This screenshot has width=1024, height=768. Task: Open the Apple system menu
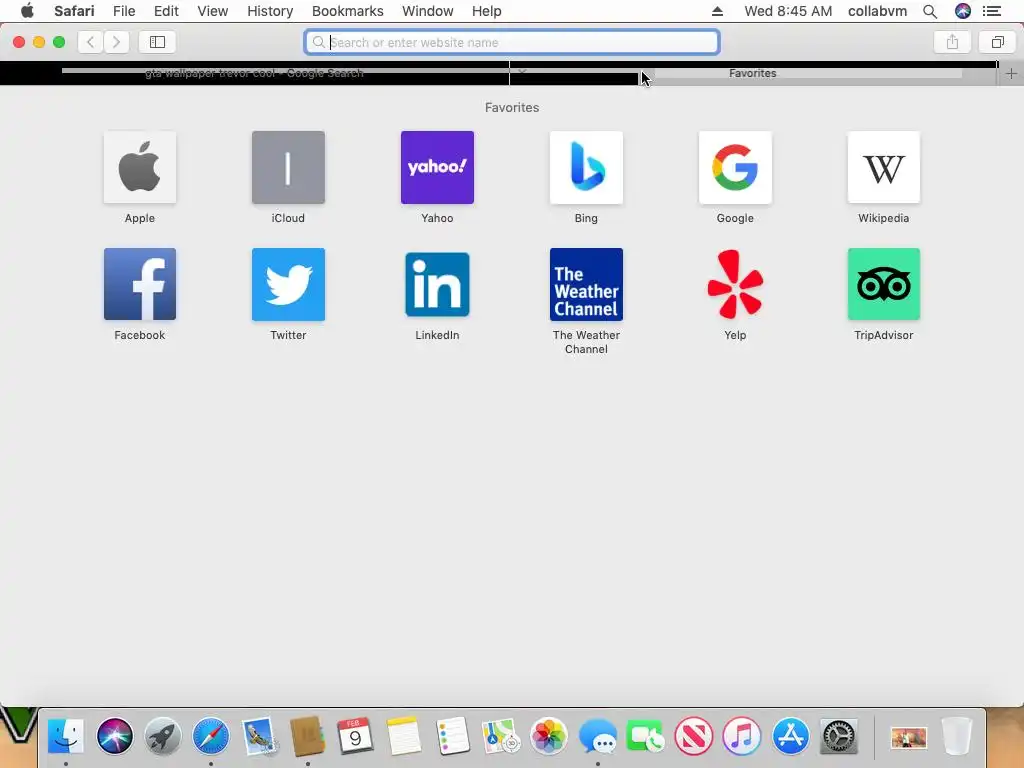point(27,11)
